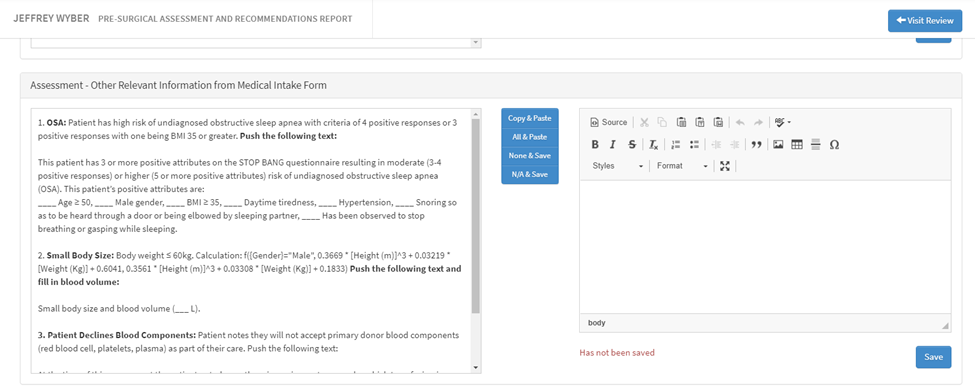Go back via Visit Review button
This screenshot has width=975, height=390.
tap(925, 21)
